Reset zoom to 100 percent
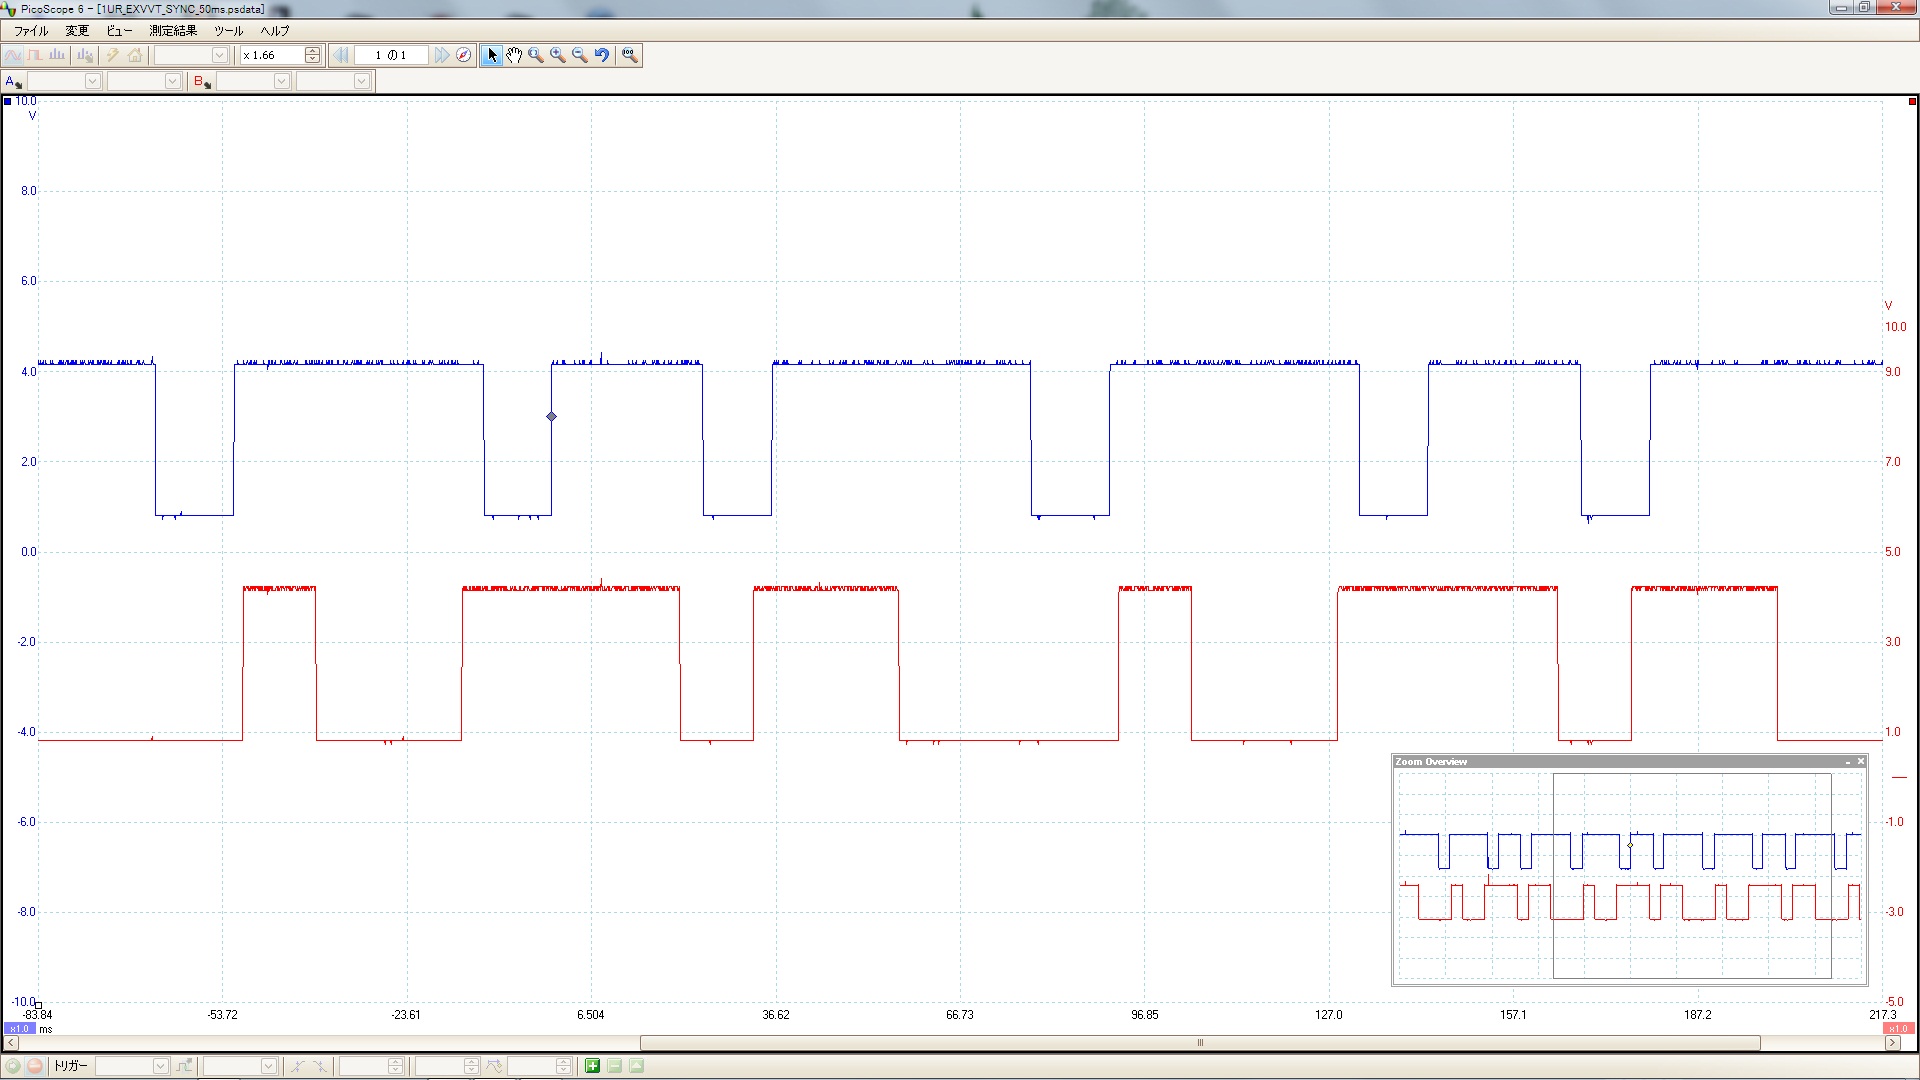 pyautogui.click(x=630, y=55)
